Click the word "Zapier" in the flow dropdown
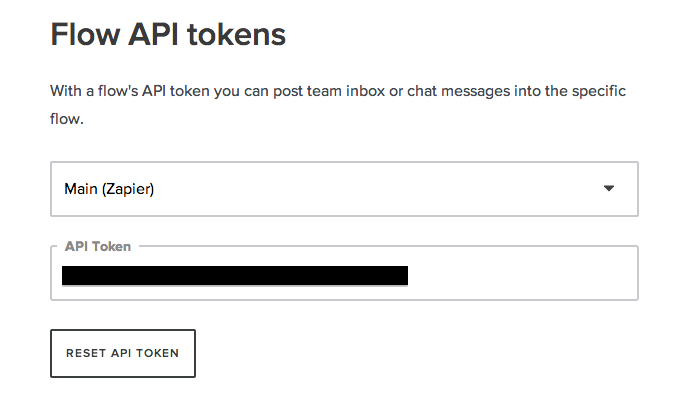The height and width of the screenshot is (394, 691). pyautogui.click(x=128, y=189)
